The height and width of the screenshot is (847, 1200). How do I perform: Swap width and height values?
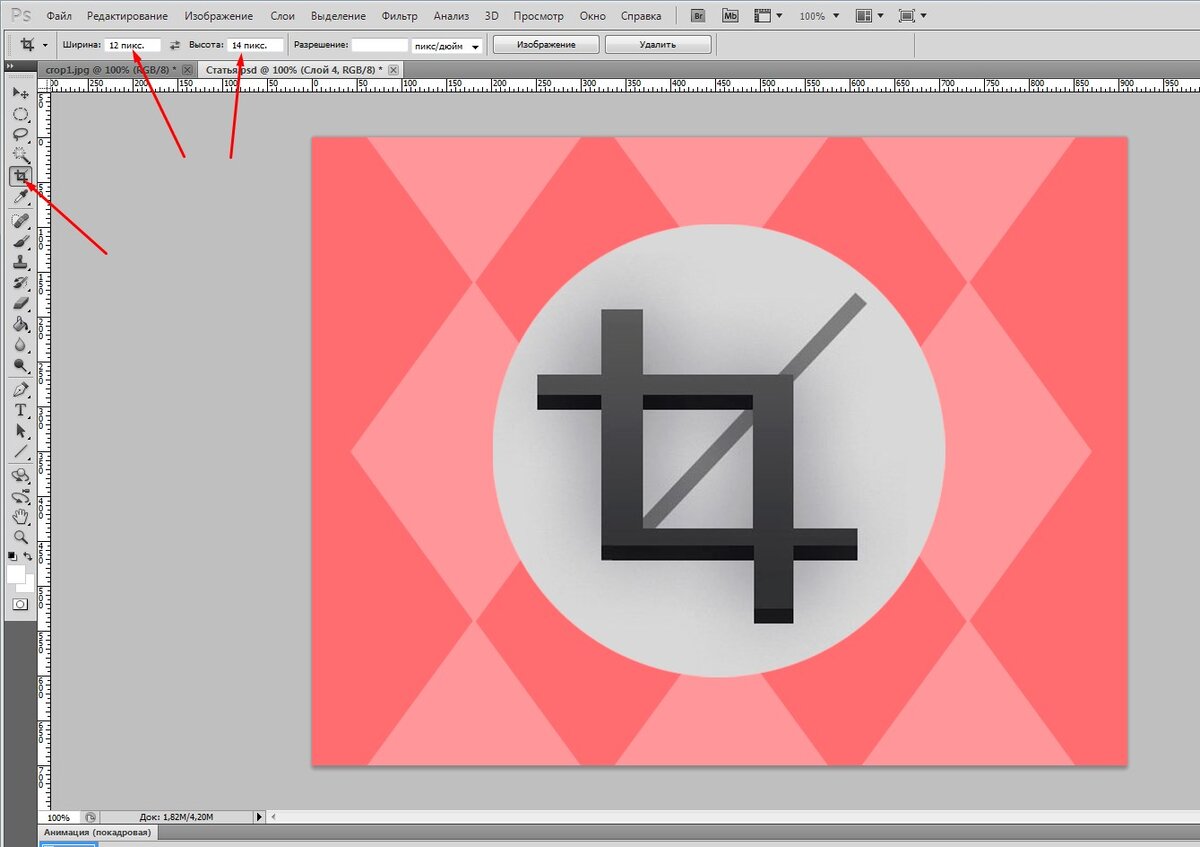[x=175, y=45]
